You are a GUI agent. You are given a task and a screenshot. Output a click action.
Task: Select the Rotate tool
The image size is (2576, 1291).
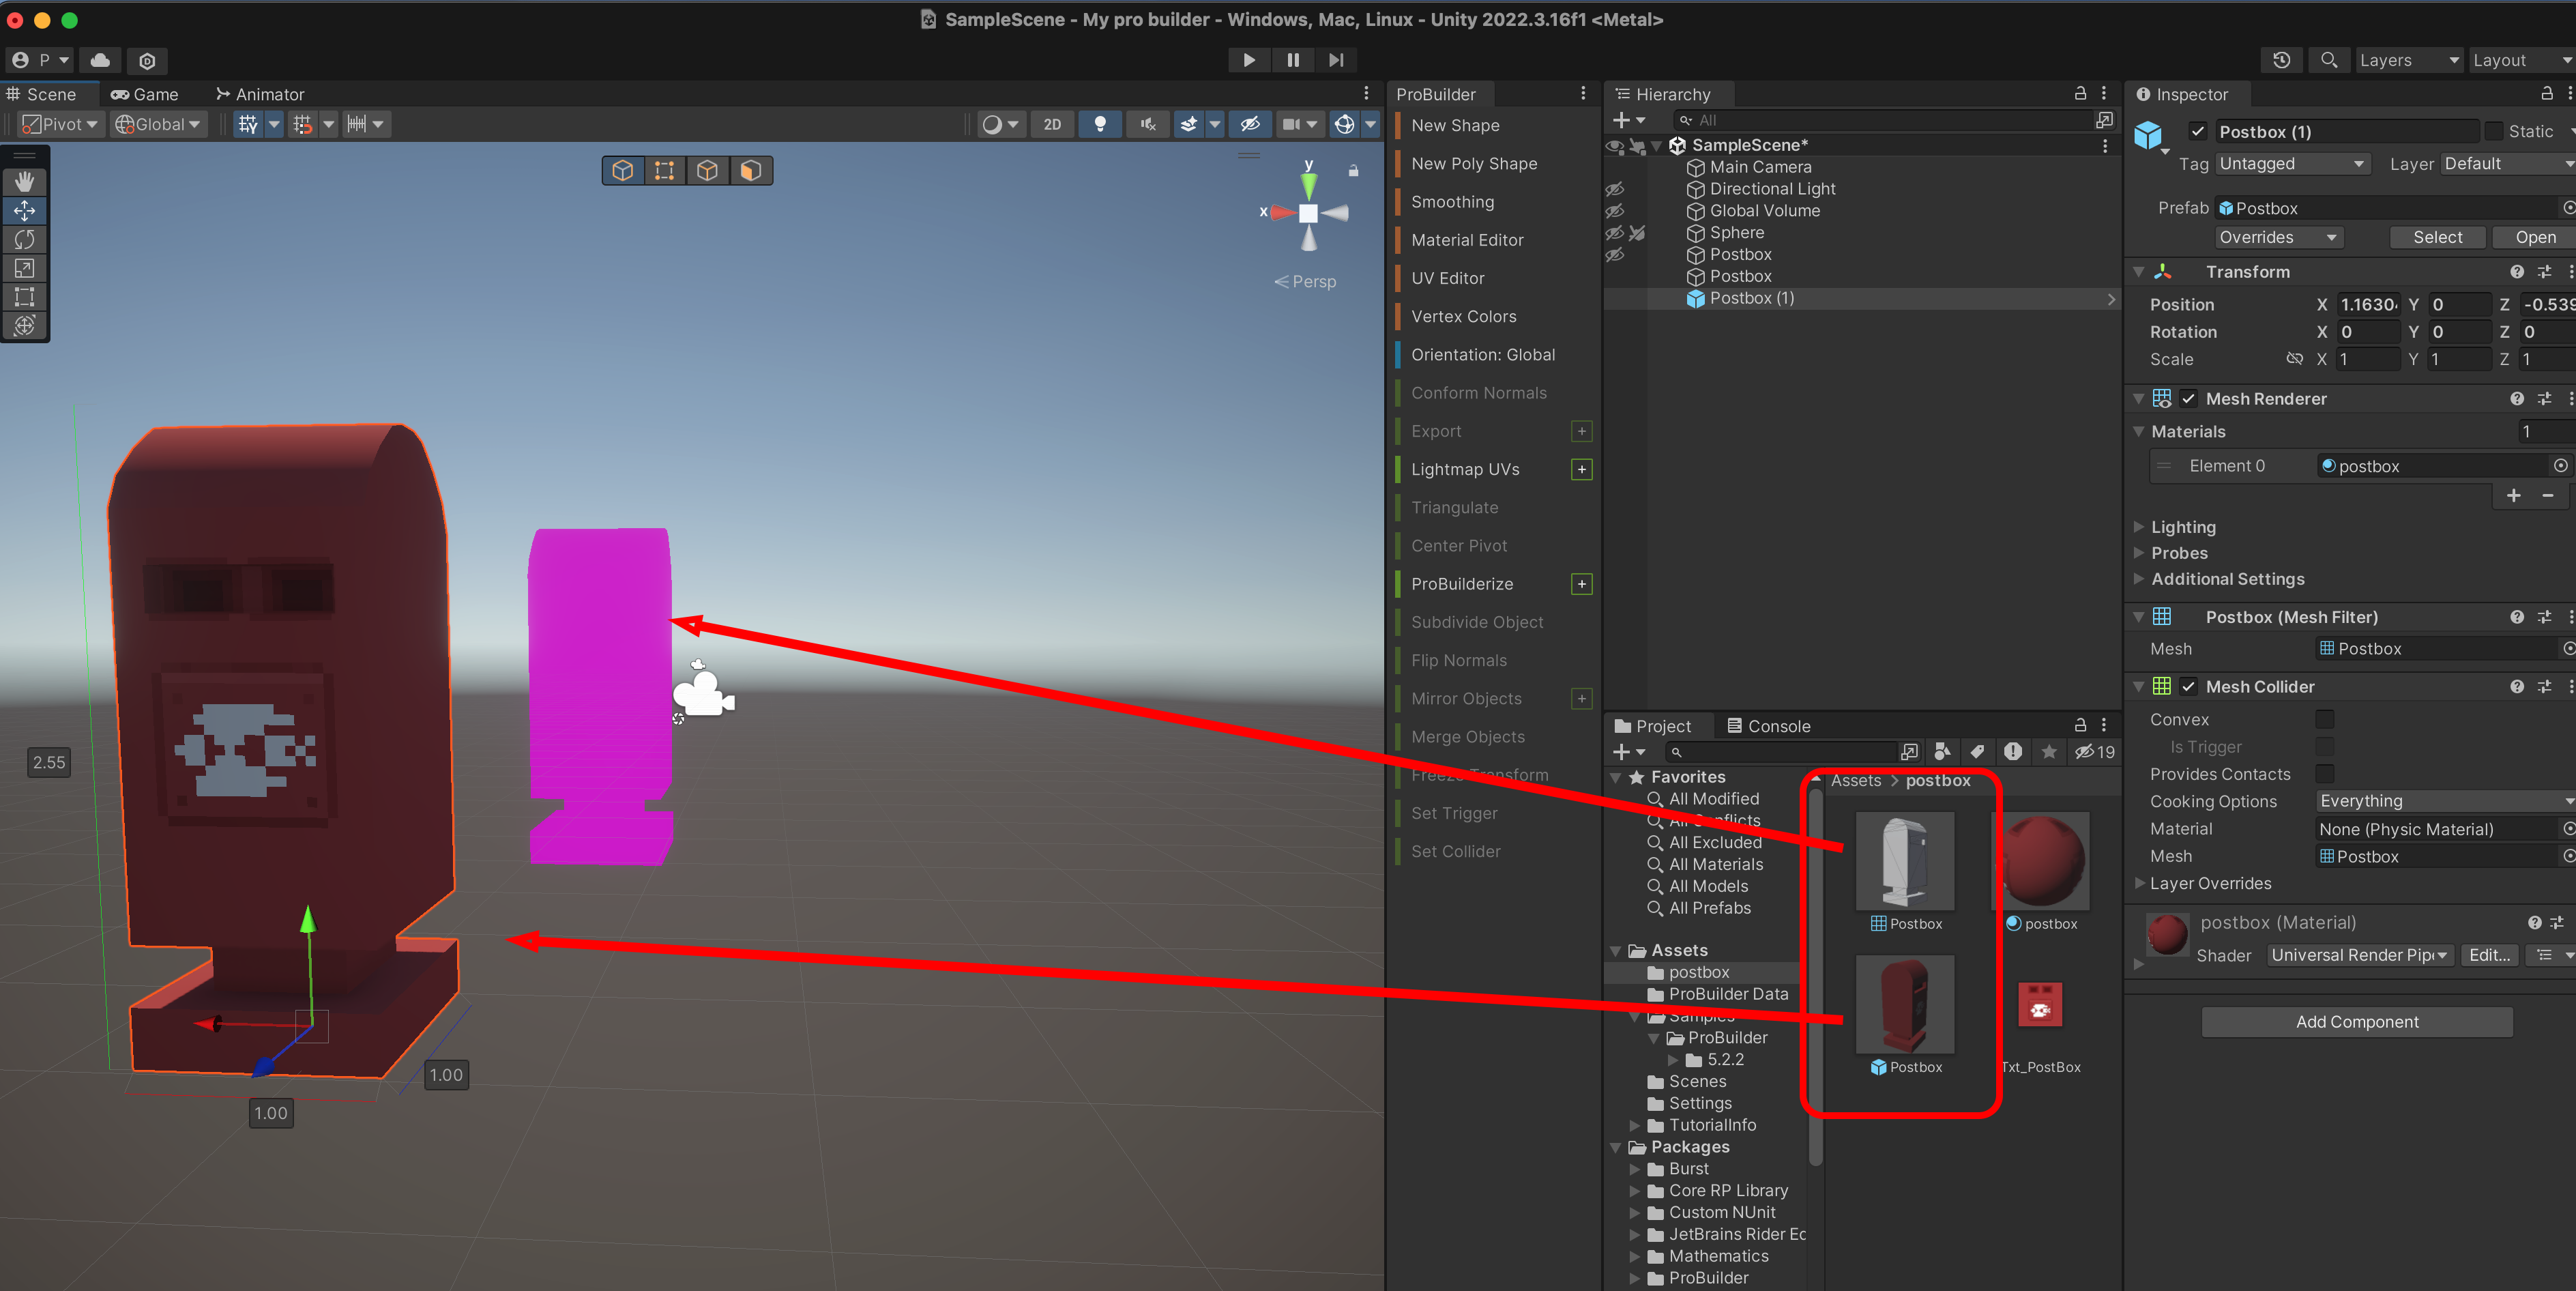(25, 239)
